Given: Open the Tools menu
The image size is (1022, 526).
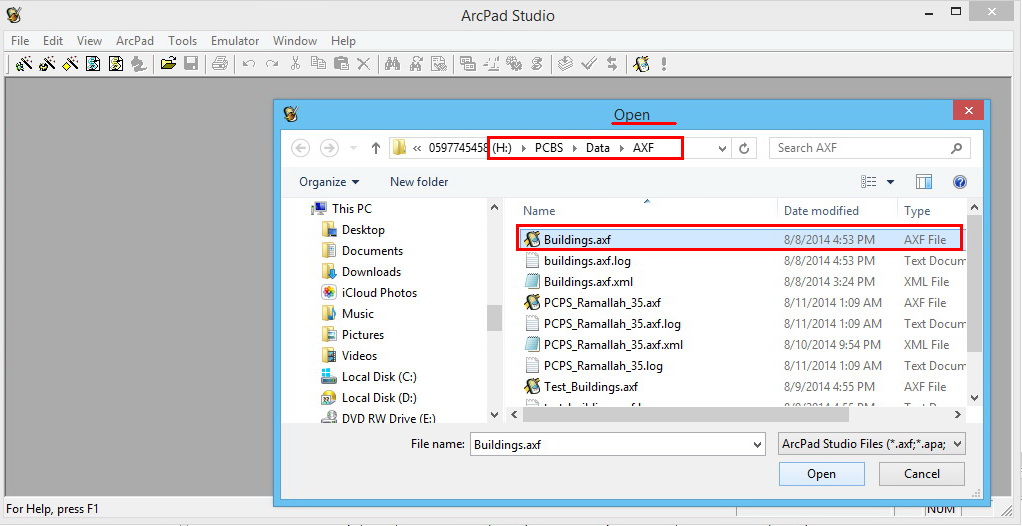Looking at the screenshot, I should coord(182,40).
